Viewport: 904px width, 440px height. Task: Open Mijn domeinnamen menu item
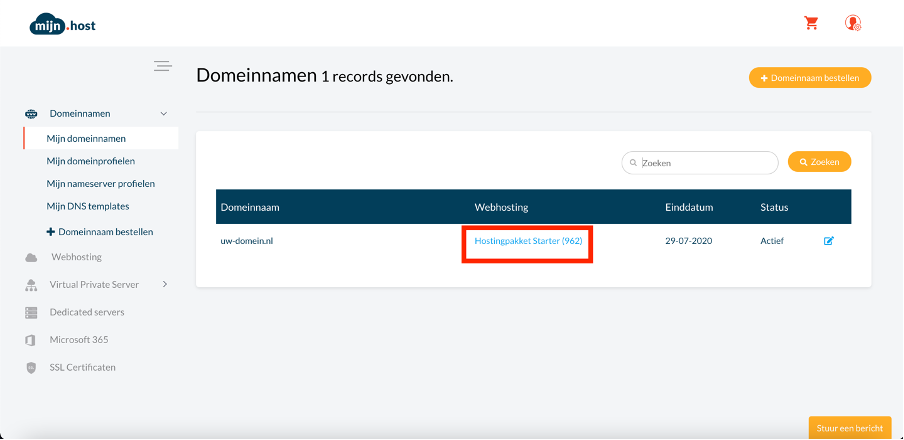click(101, 138)
